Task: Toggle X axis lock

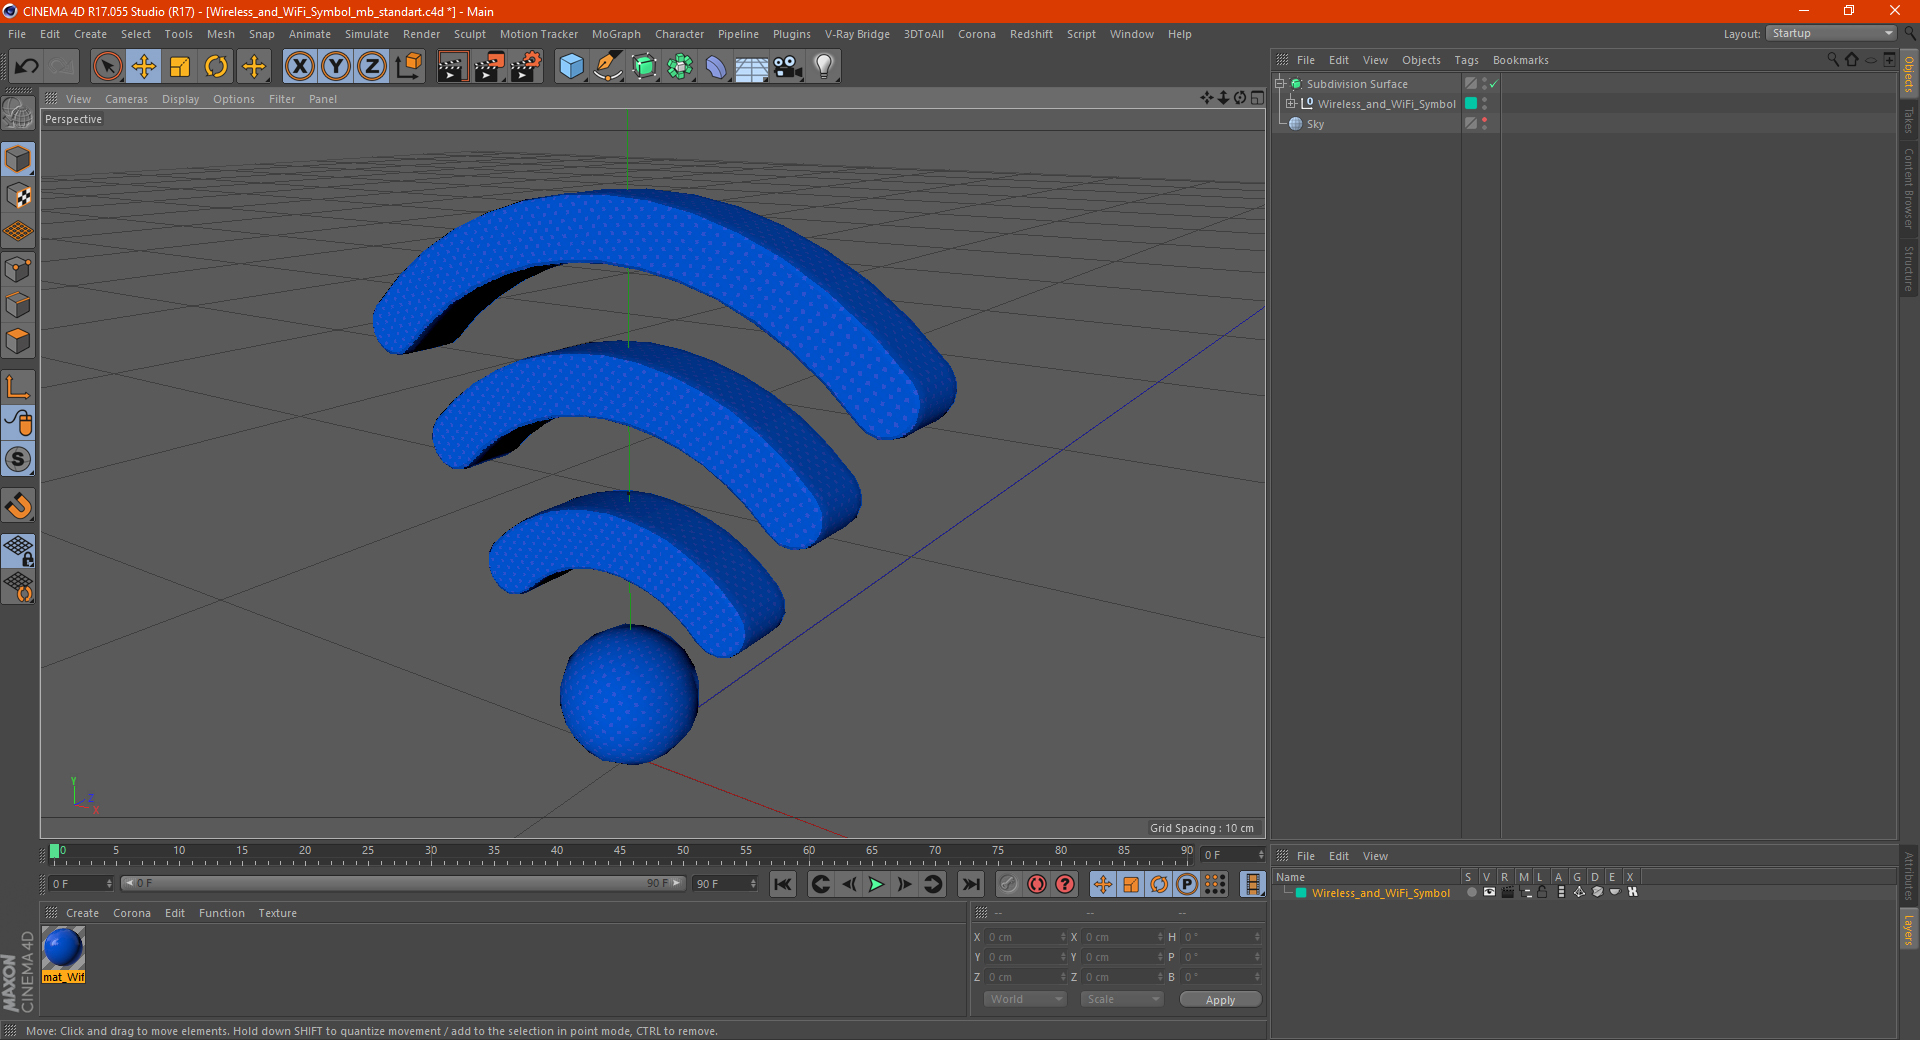Action: click(299, 66)
